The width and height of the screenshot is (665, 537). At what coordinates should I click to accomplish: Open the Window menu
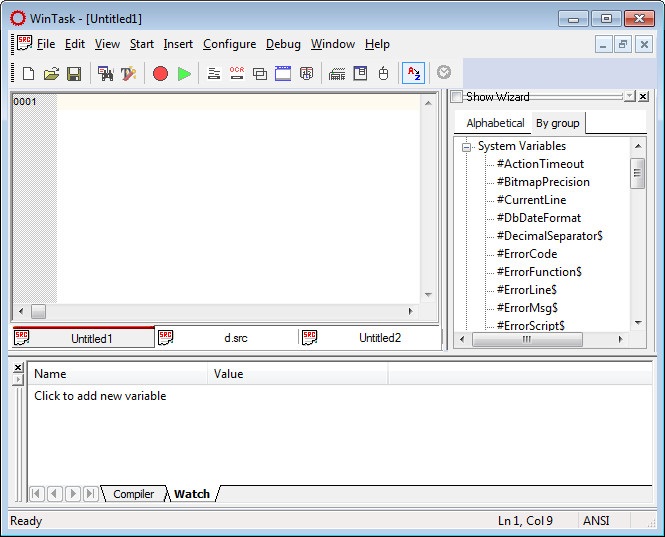coord(333,44)
